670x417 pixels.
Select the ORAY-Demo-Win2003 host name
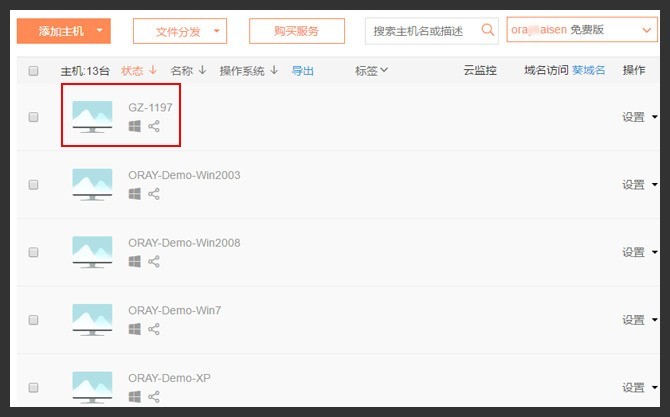coord(184,175)
